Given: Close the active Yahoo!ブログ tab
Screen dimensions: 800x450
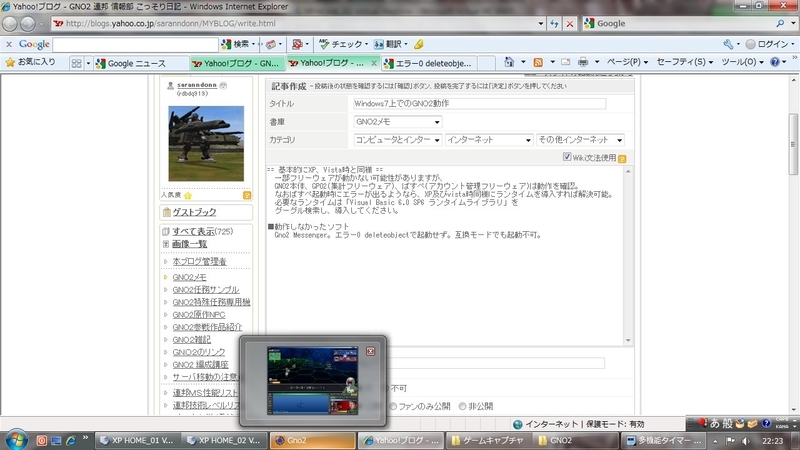Looking at the screenshot, I should (x=373, y=63).
